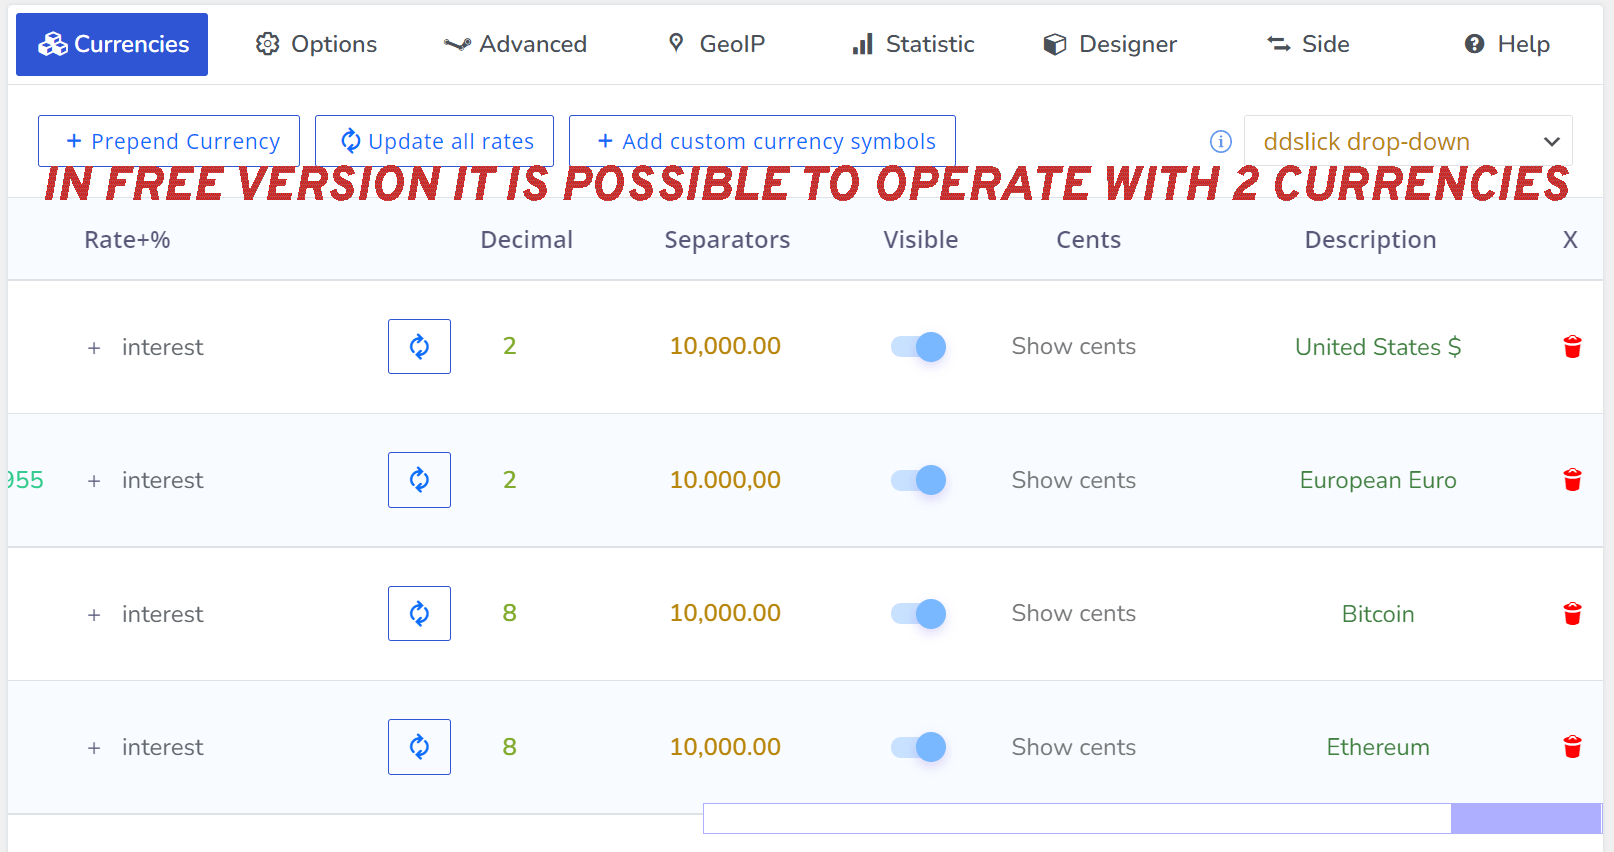Open the Designer tab
This screenshot has height=852, width=1614.
1110,44
